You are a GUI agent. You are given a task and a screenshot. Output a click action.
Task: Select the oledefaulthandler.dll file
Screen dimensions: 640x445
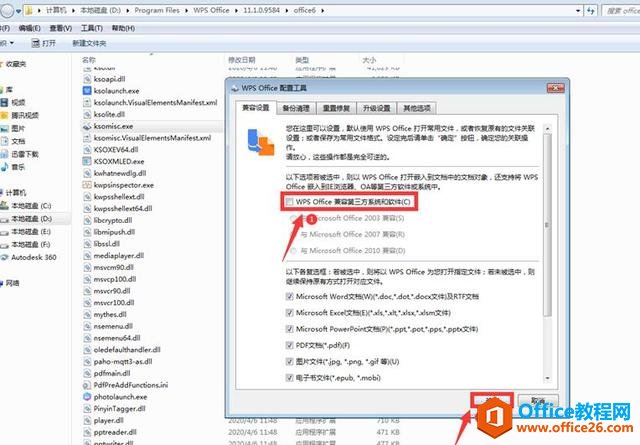pyautogui.click(x=127, y=350)
